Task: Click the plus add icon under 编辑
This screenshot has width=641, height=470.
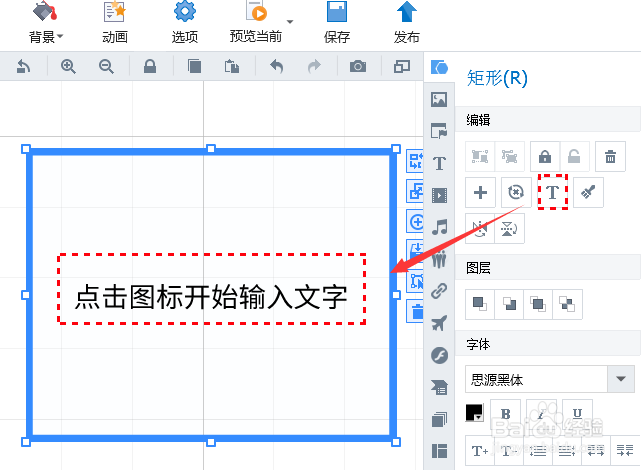Action: click(x=480, y=192)
